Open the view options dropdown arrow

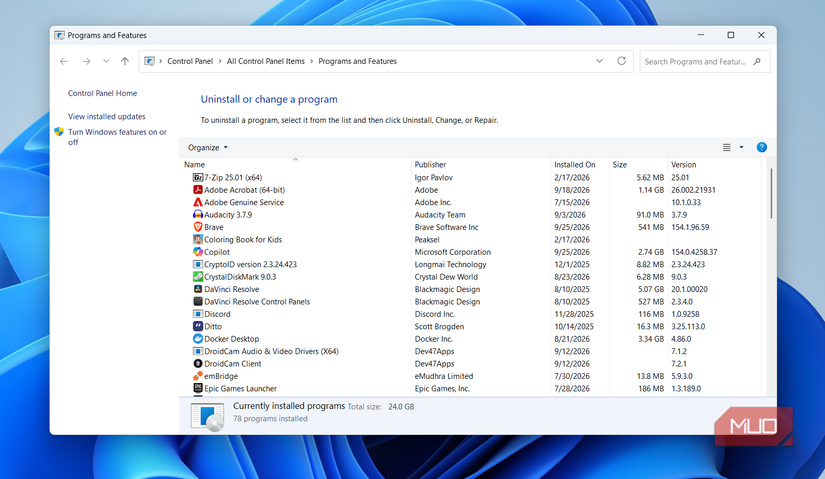(741, 147)
